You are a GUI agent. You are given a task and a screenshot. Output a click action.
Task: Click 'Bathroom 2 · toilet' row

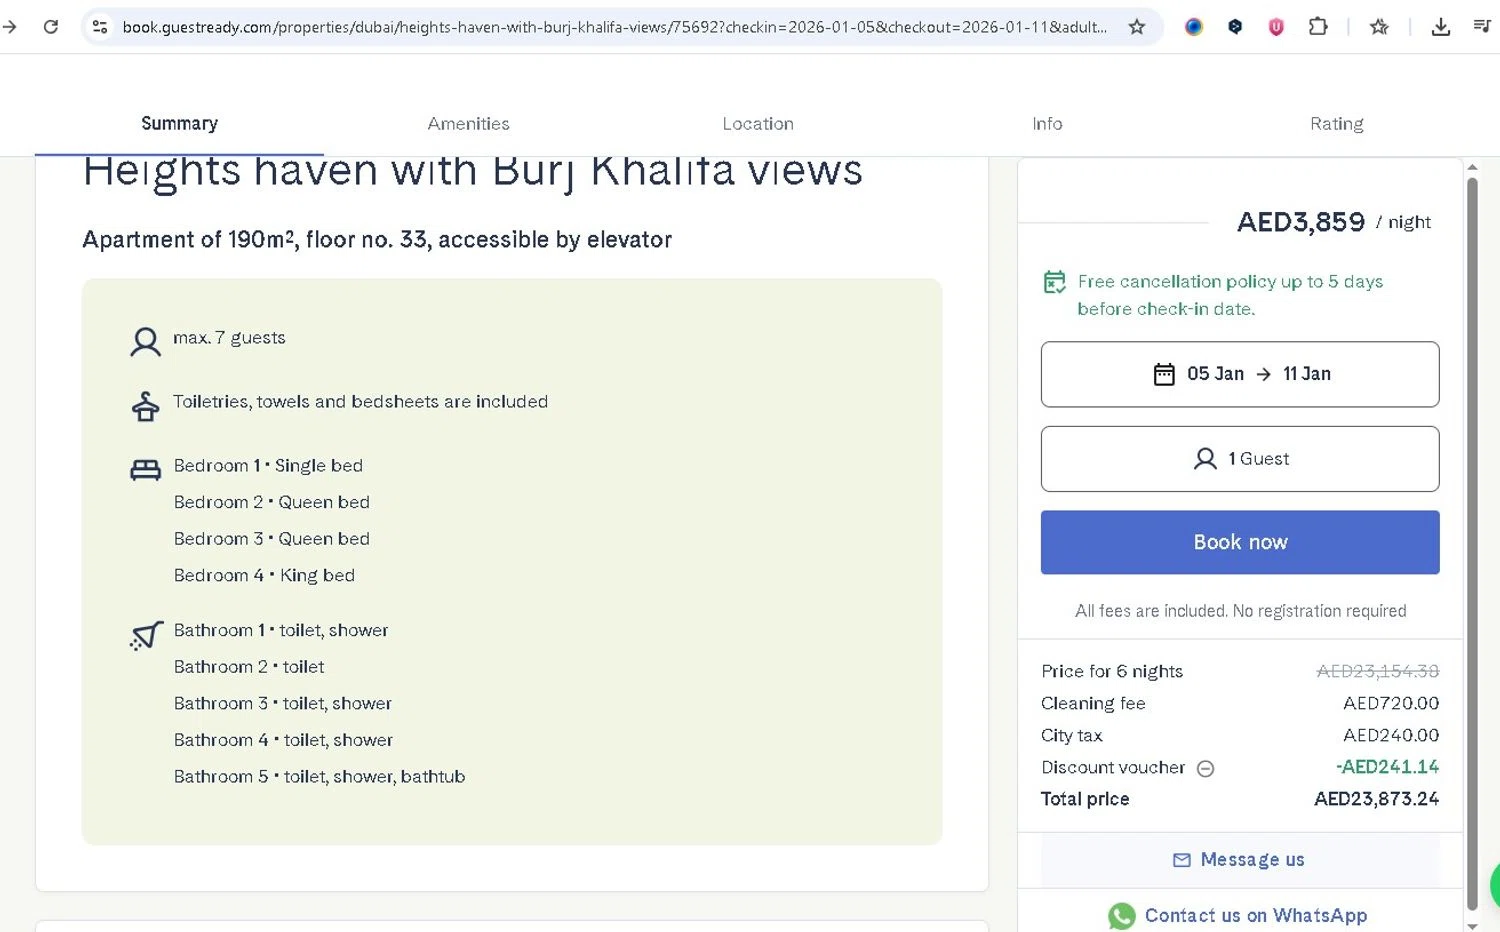tap(249, 667)
